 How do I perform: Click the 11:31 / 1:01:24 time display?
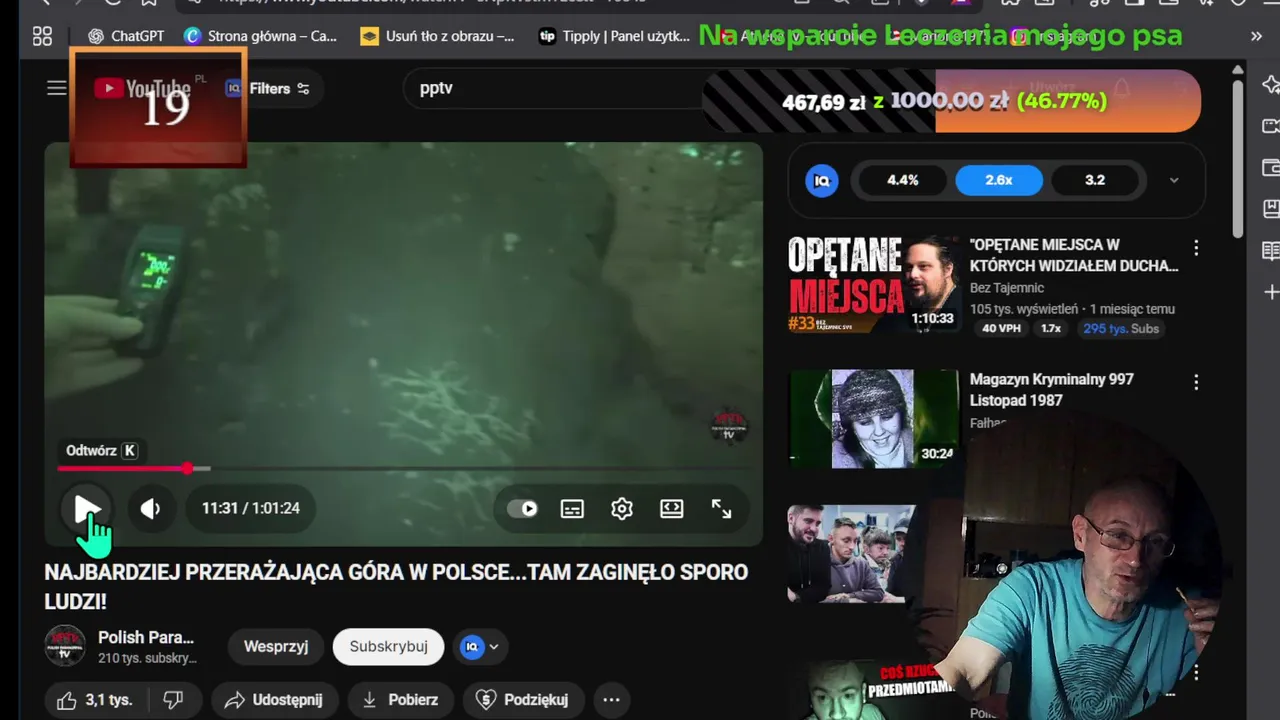[251, 508]
